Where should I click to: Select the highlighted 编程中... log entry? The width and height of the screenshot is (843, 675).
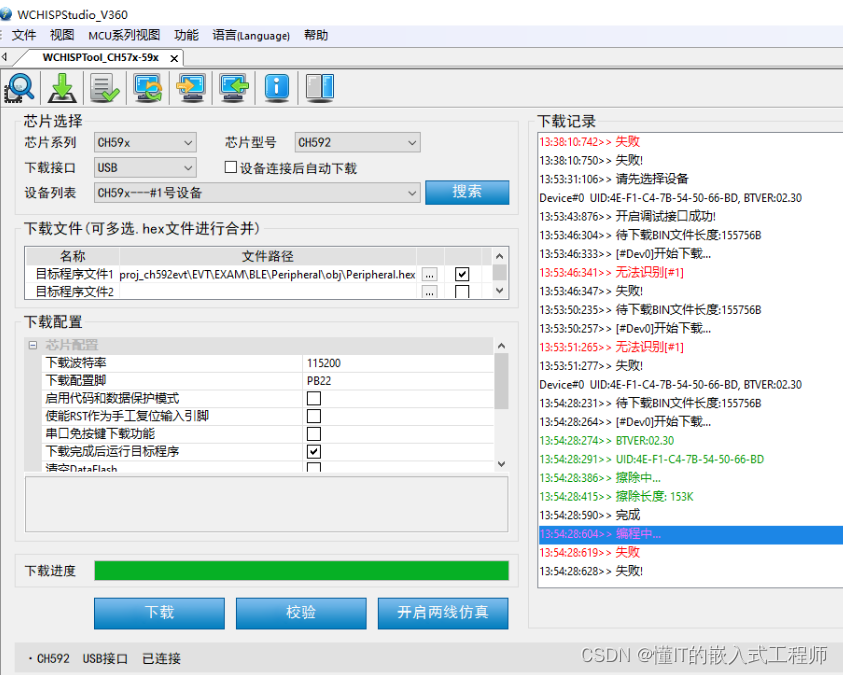[x=690, y=534]
